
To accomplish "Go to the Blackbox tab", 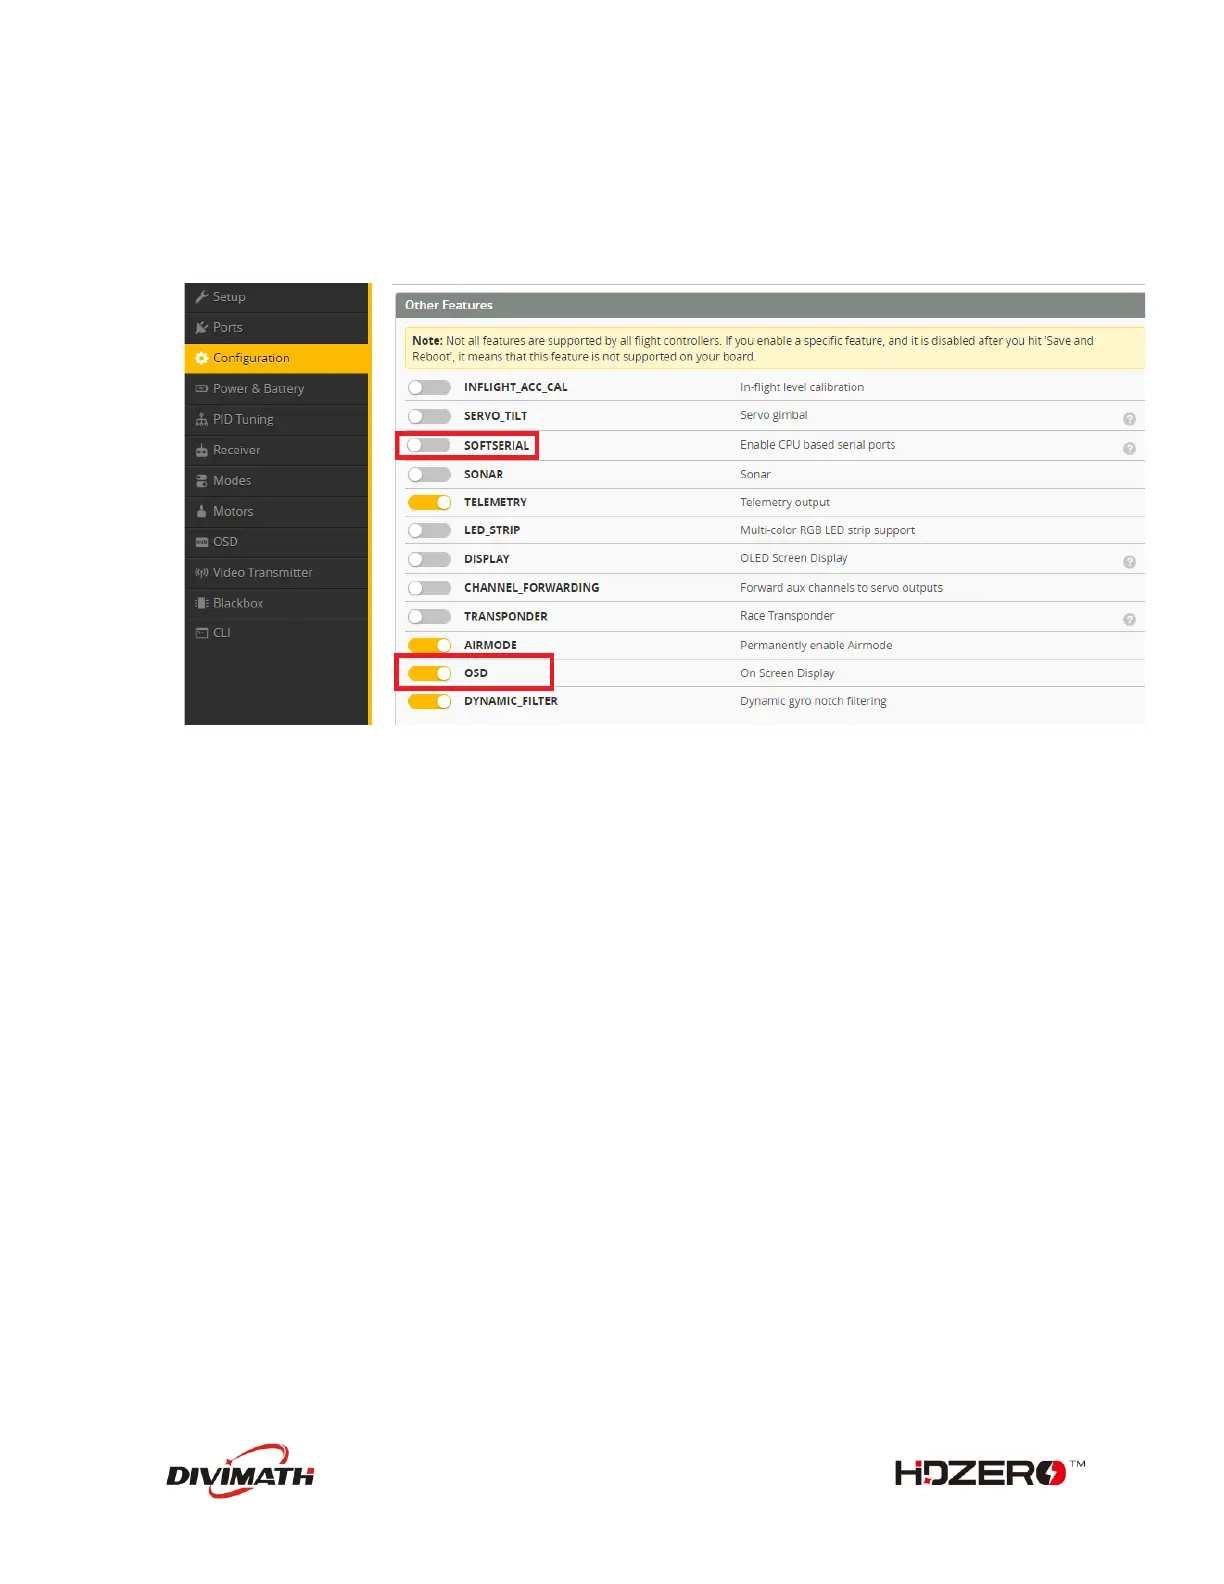I will [x=277, y=603].
